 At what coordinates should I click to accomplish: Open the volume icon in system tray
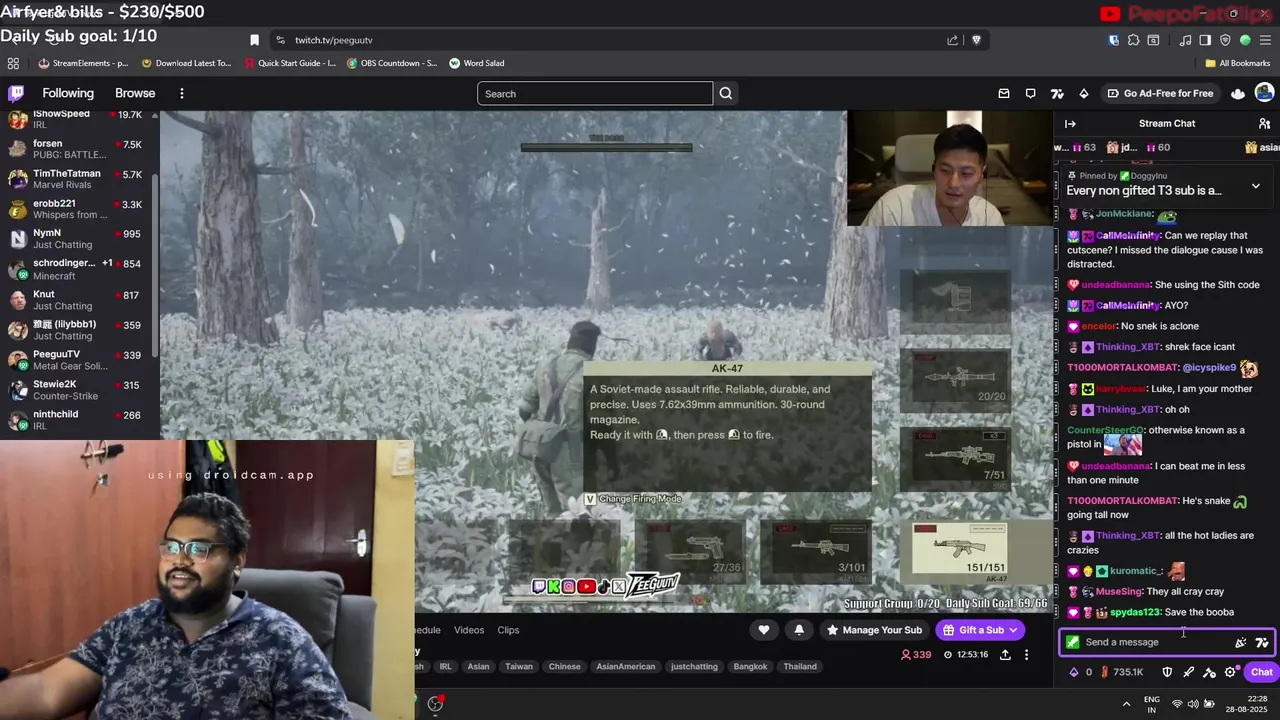(1194, 704)
